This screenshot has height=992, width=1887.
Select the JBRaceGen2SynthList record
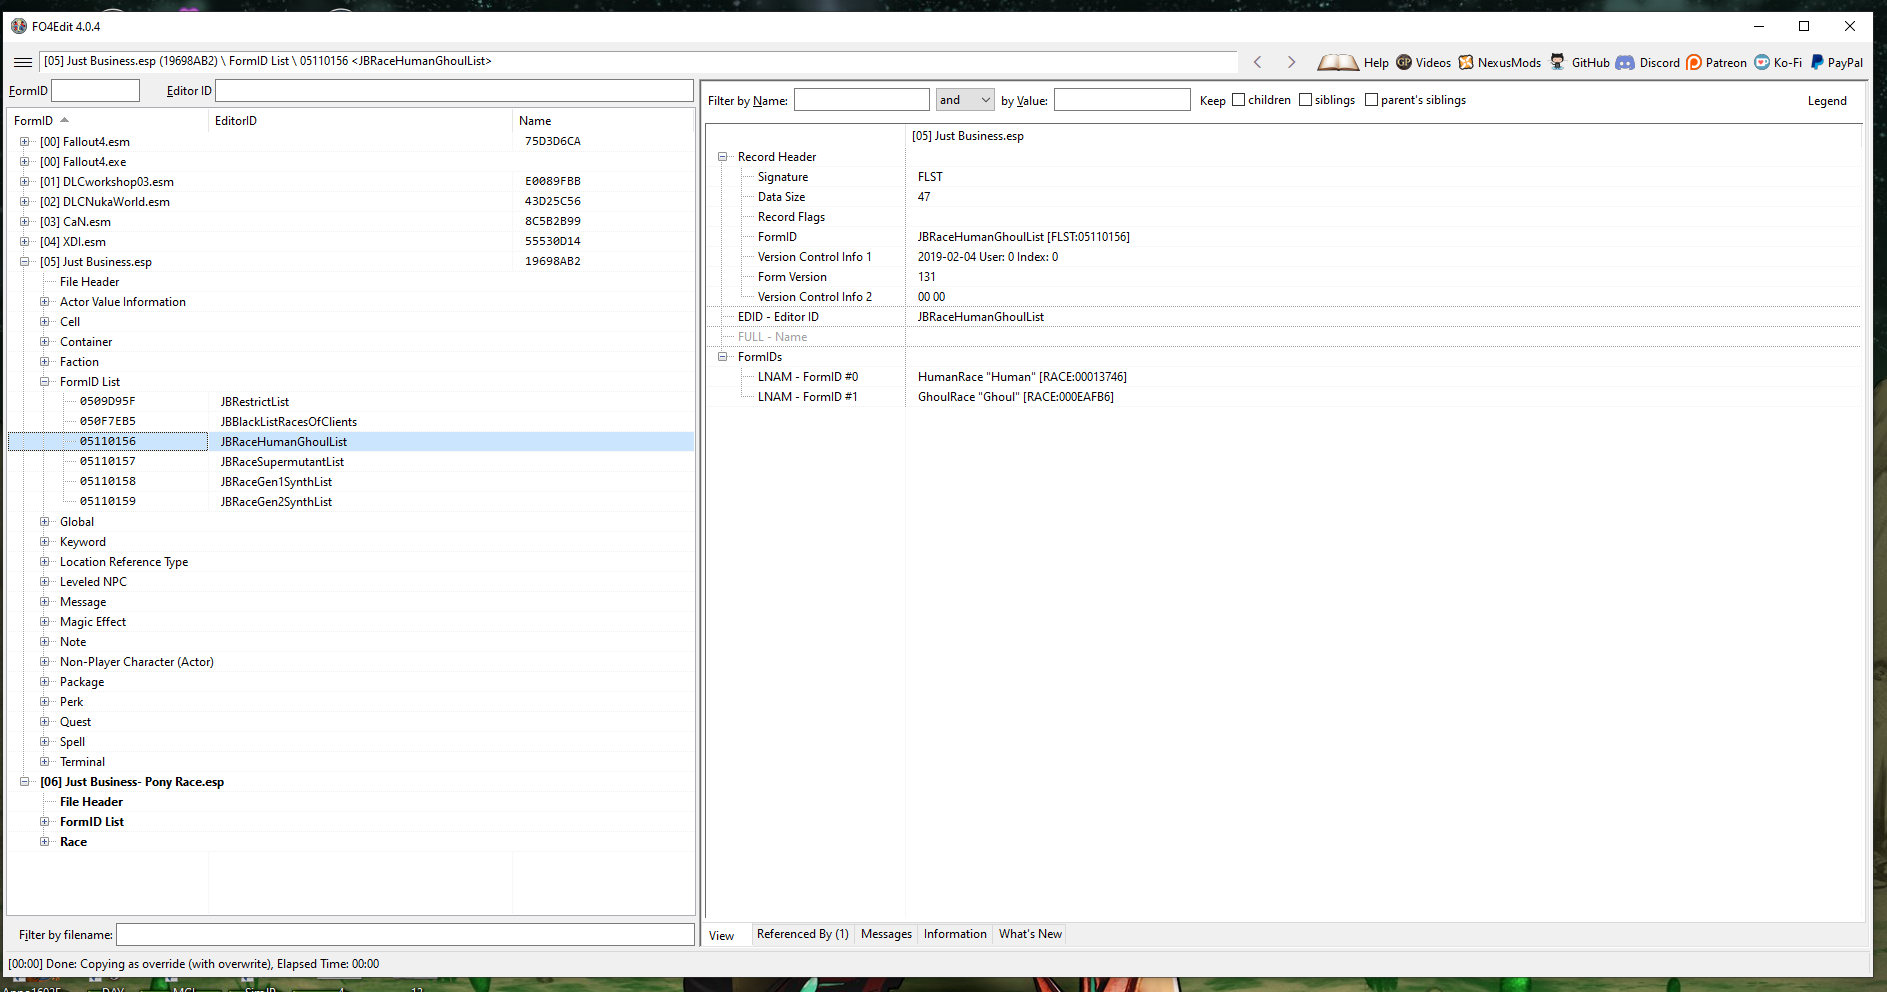[x=276, y=502]
